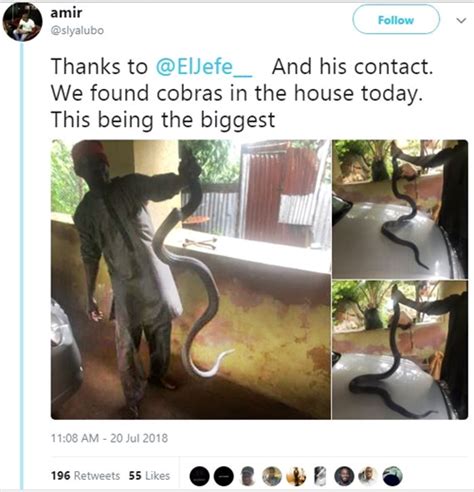Open top-right snake on car photo
The image size is (474, 492).
pyautogui.click(x=400, y=209)
